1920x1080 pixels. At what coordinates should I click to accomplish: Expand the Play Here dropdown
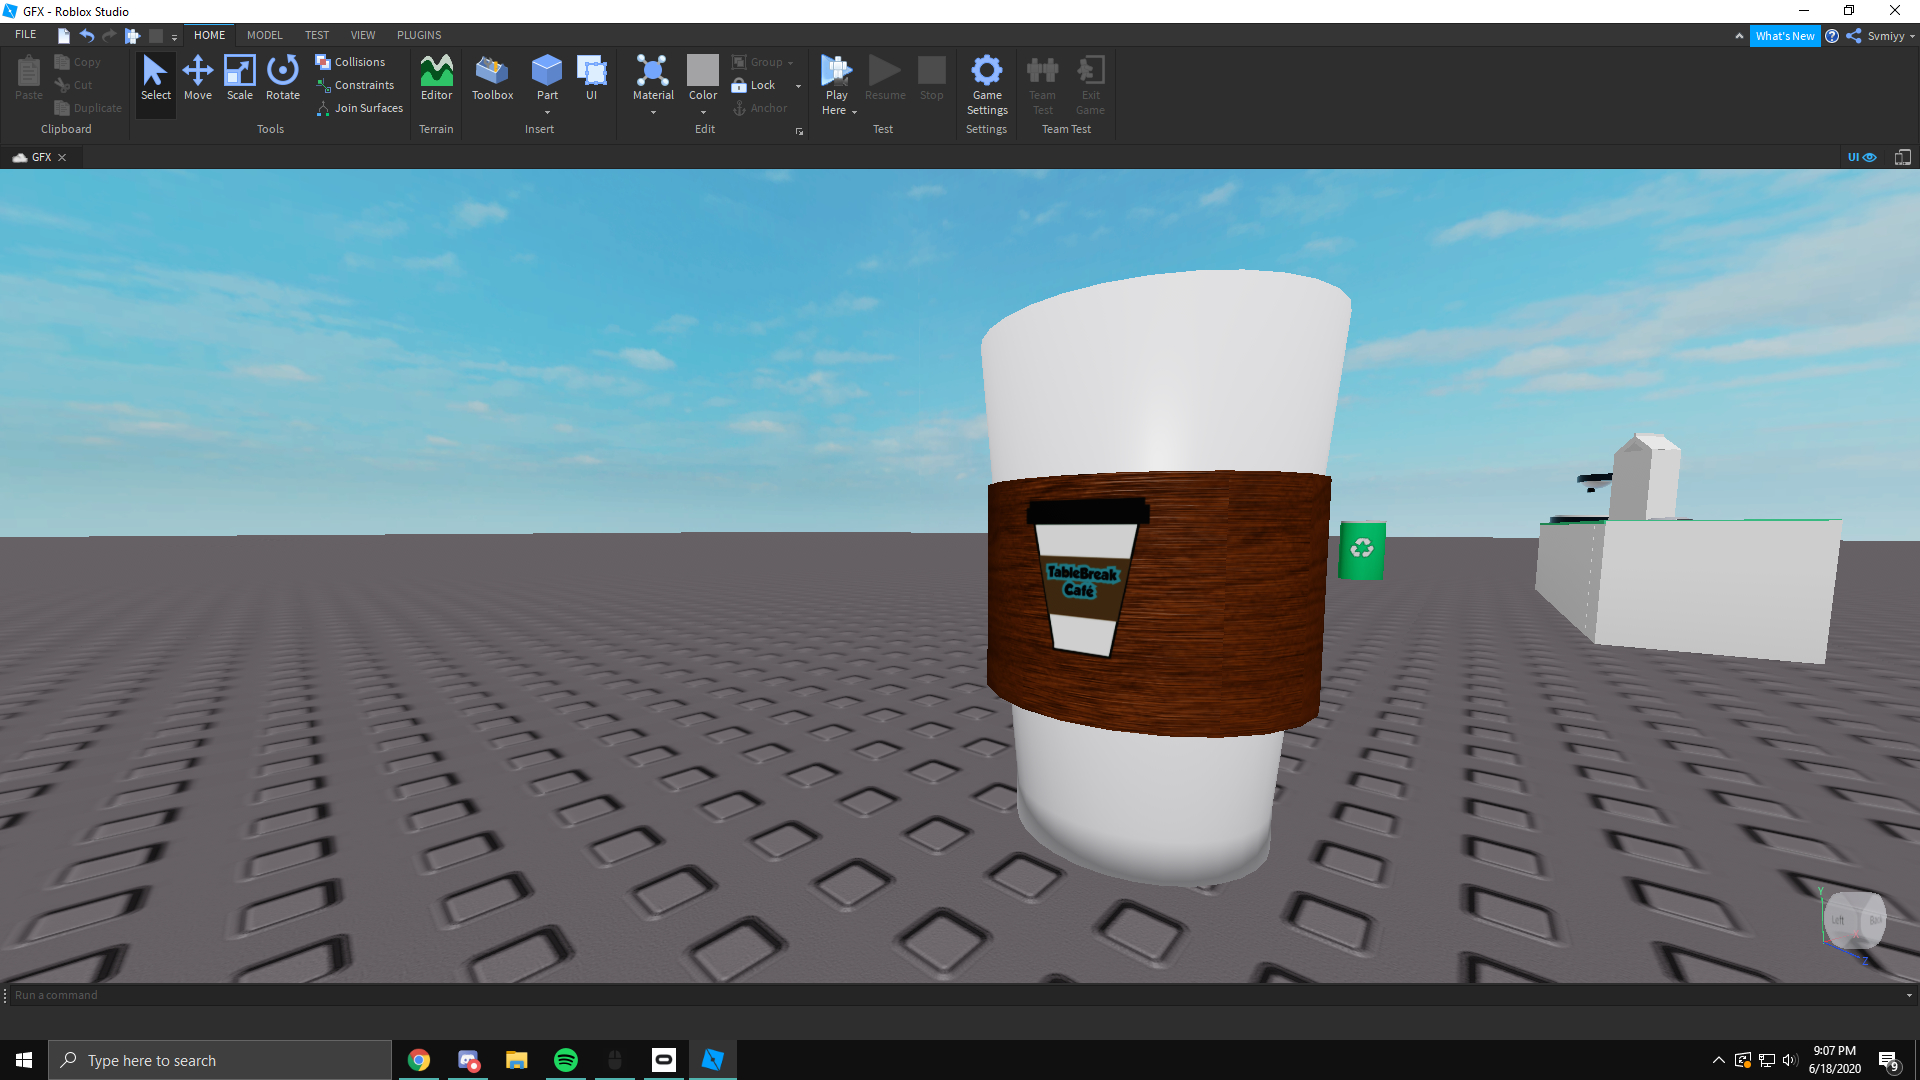[854, 112]
